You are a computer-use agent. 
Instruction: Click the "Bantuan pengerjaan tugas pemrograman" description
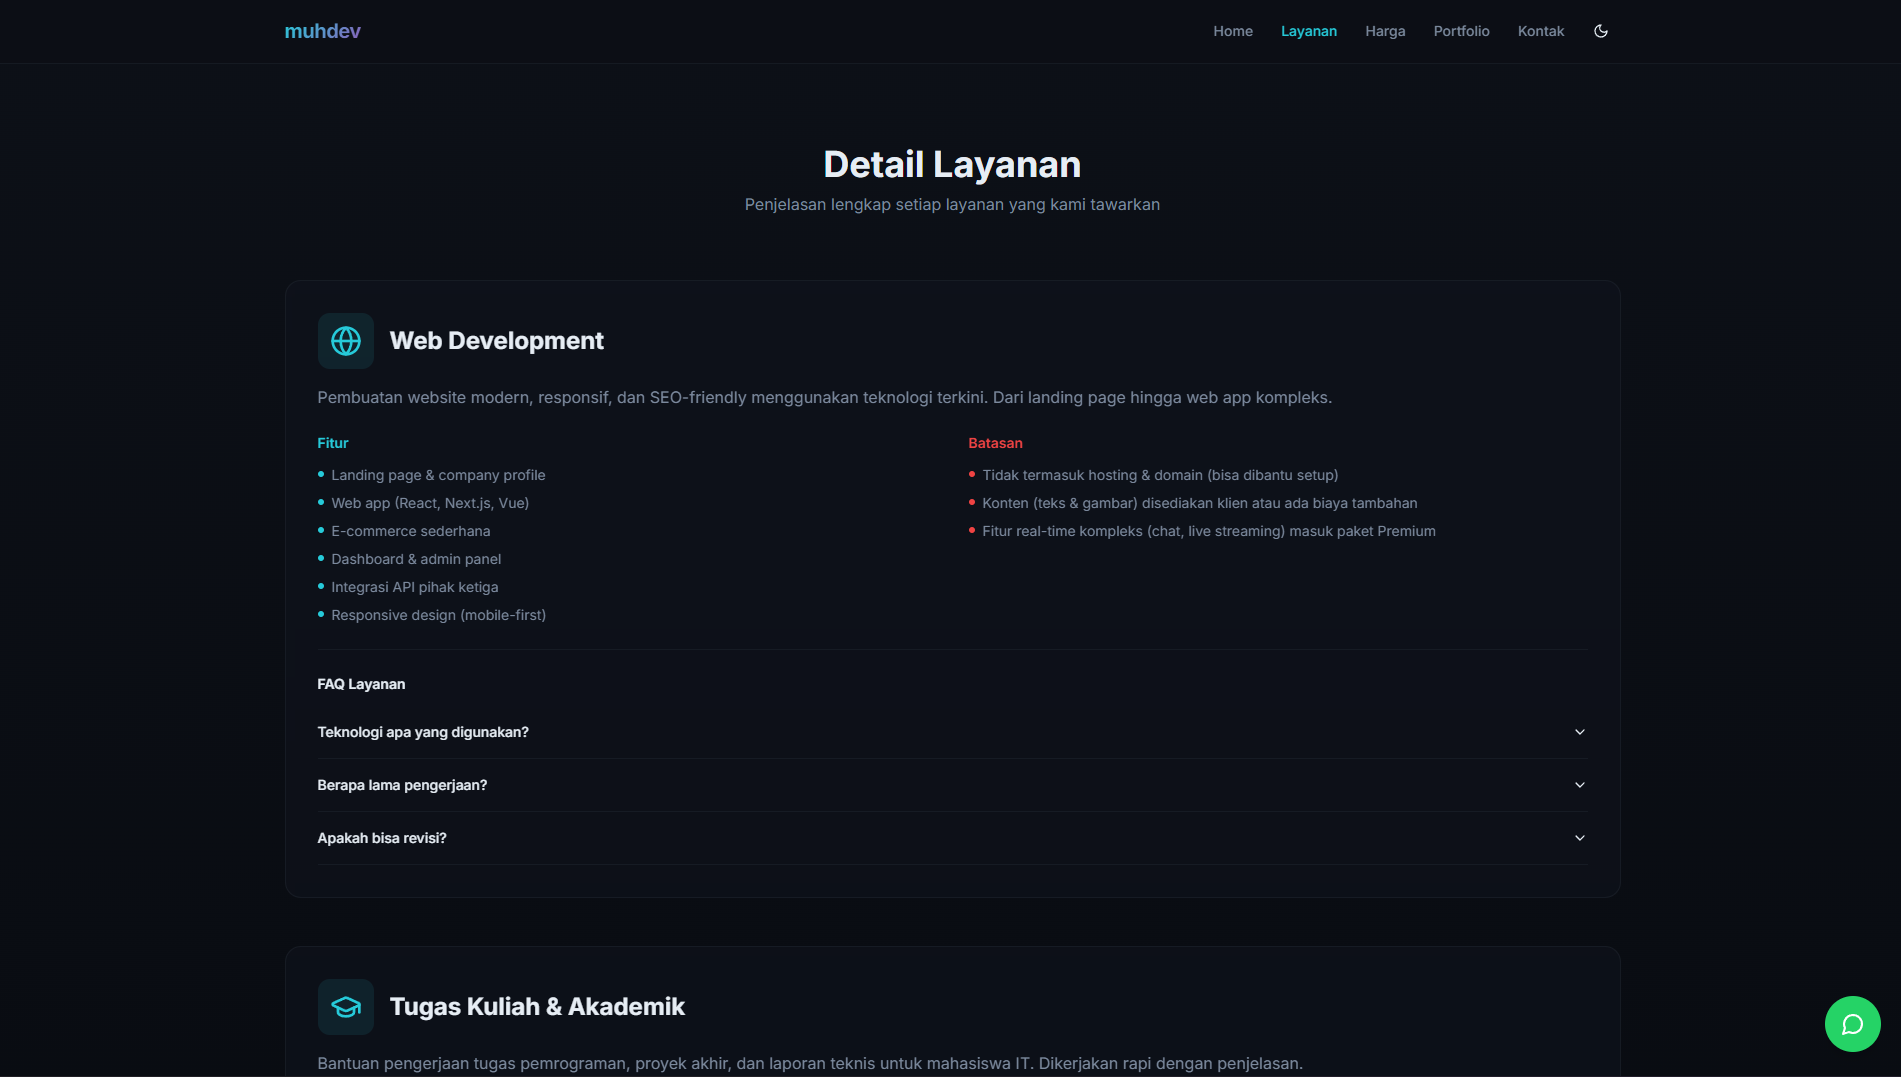point(810,1063)
